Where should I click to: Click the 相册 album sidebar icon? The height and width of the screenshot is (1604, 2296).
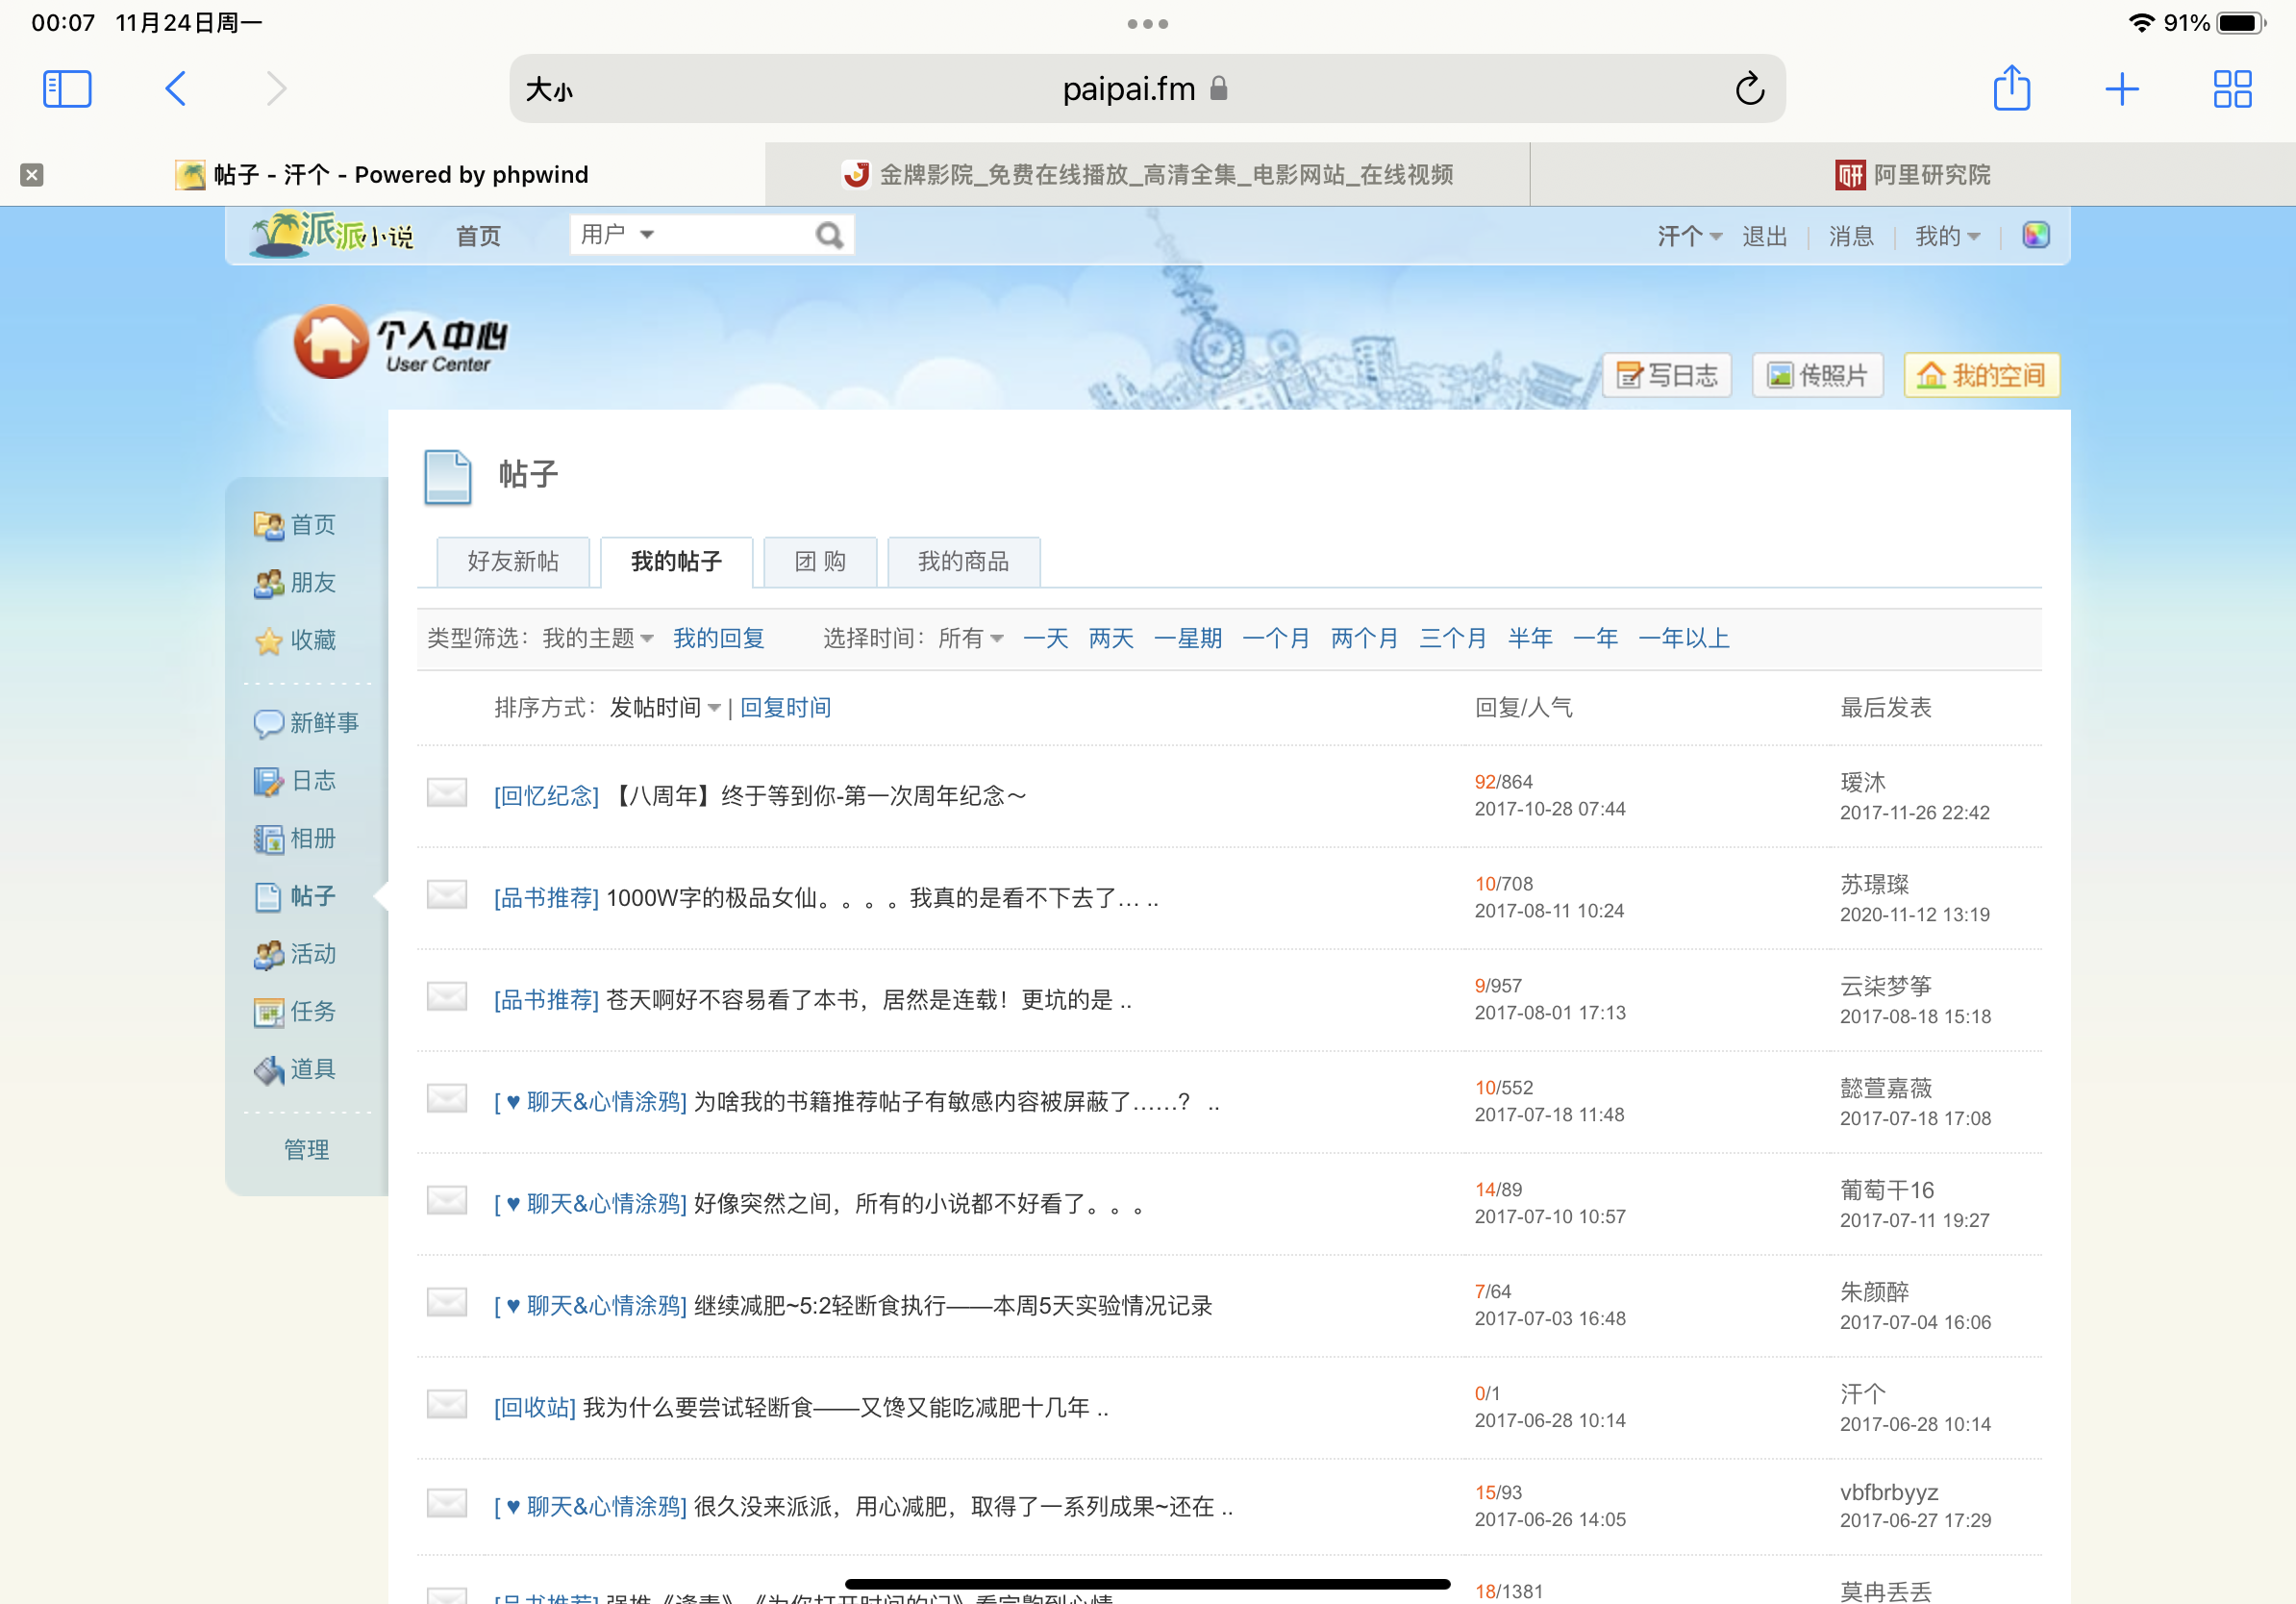pos(268,839)
